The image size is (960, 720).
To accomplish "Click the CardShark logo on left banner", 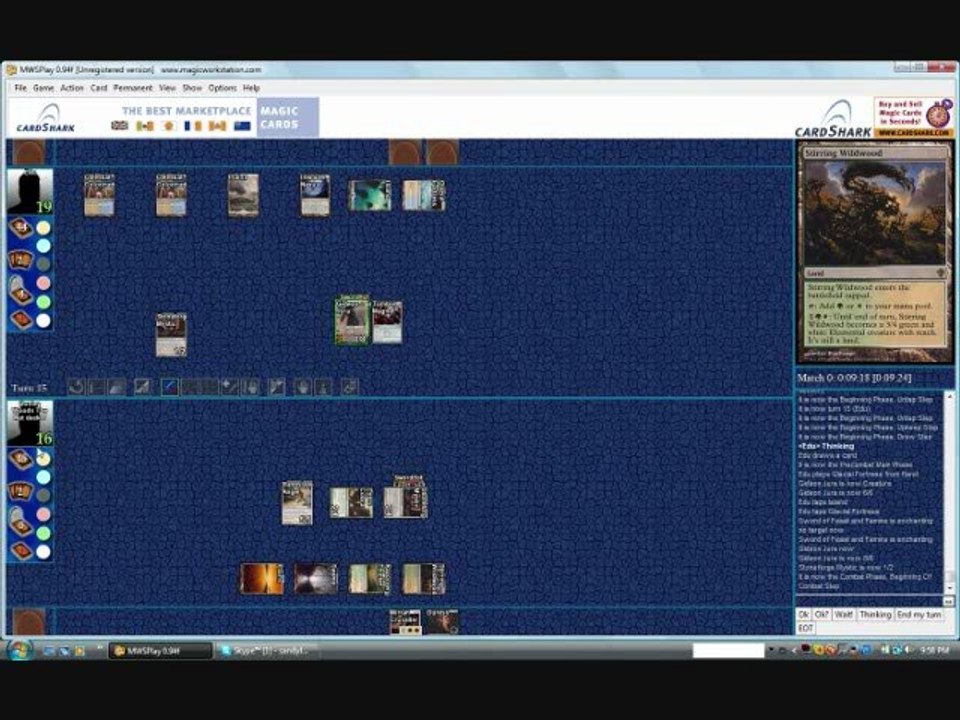I will 46,119.
